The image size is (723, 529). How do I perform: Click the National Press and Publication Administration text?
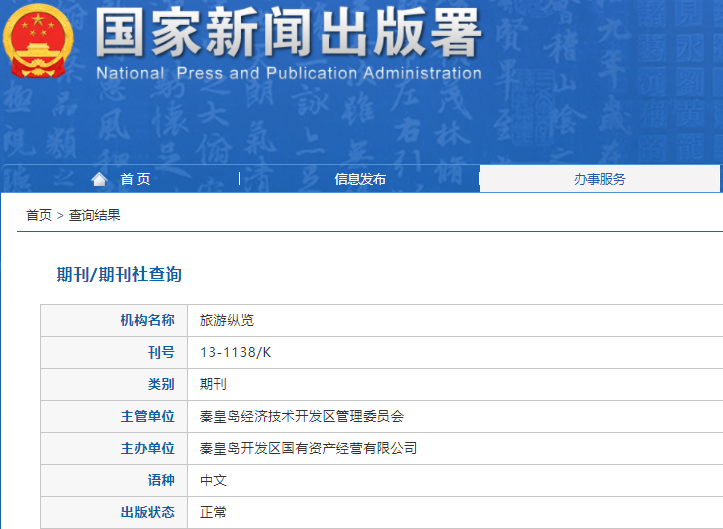(288, 73)
